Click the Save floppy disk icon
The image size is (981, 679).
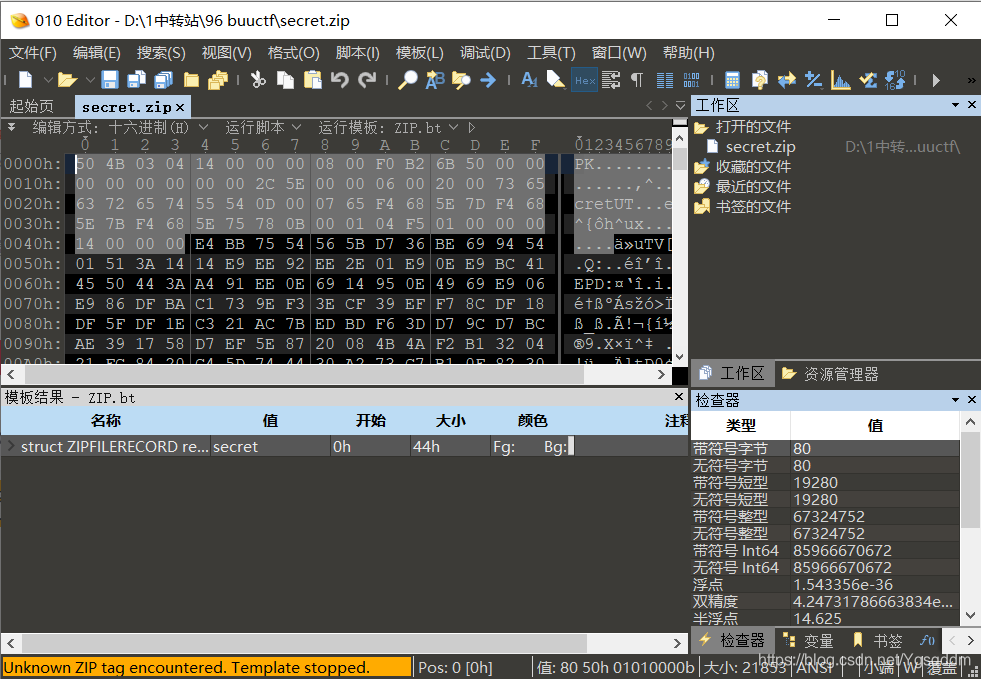pos(110,79)
